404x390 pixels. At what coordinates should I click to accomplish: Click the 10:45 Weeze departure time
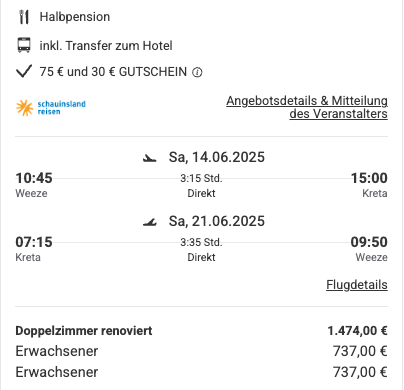pos(34,178)
